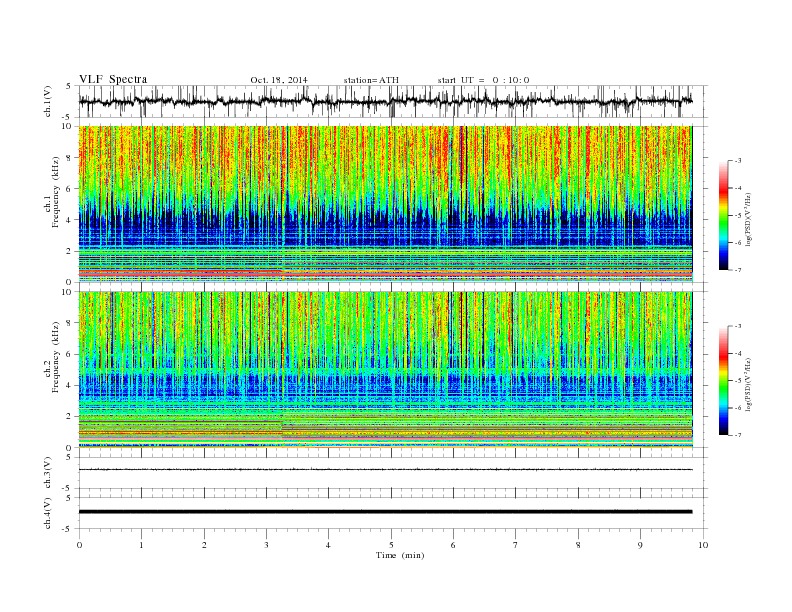Image resolution: width=792 pixels, height=612 pixels.
Task: Click the ch.1 colorbar "log(PSD)(V²/Hz)" label
Action: click(x=749, y=218)
